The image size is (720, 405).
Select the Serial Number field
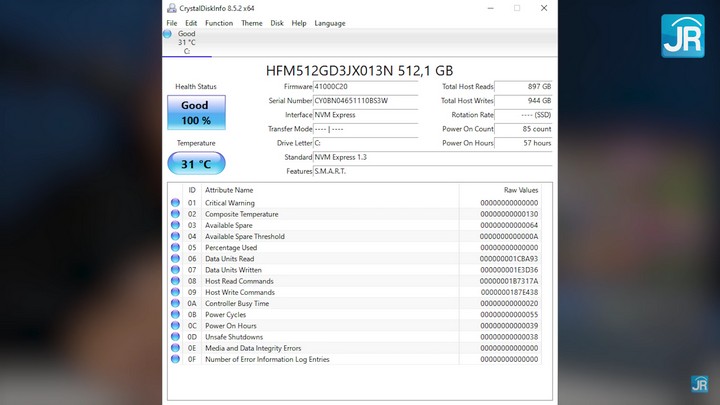[365, 101]
